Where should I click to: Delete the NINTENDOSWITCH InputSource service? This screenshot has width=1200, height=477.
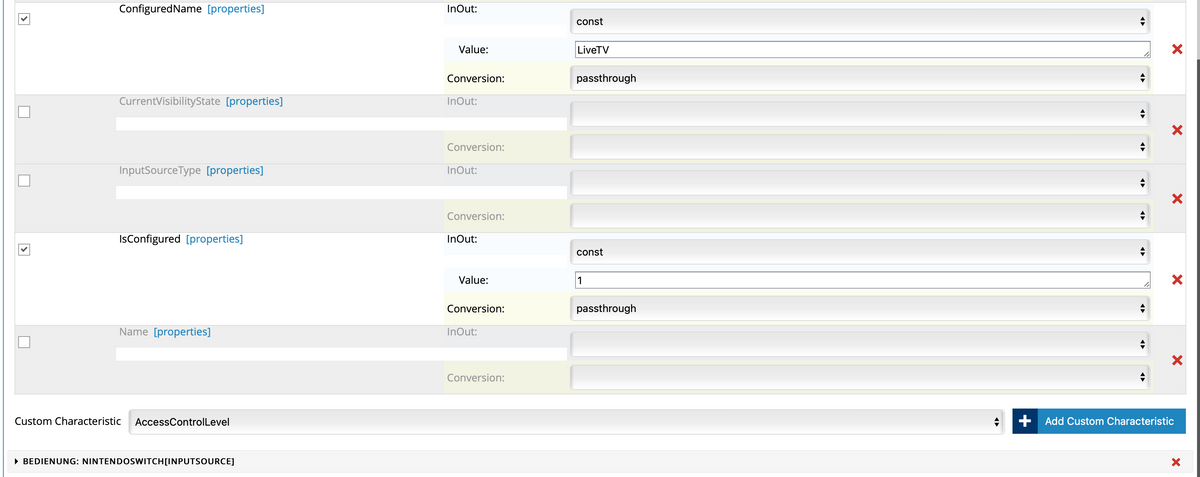click(x=1176, y=462)
